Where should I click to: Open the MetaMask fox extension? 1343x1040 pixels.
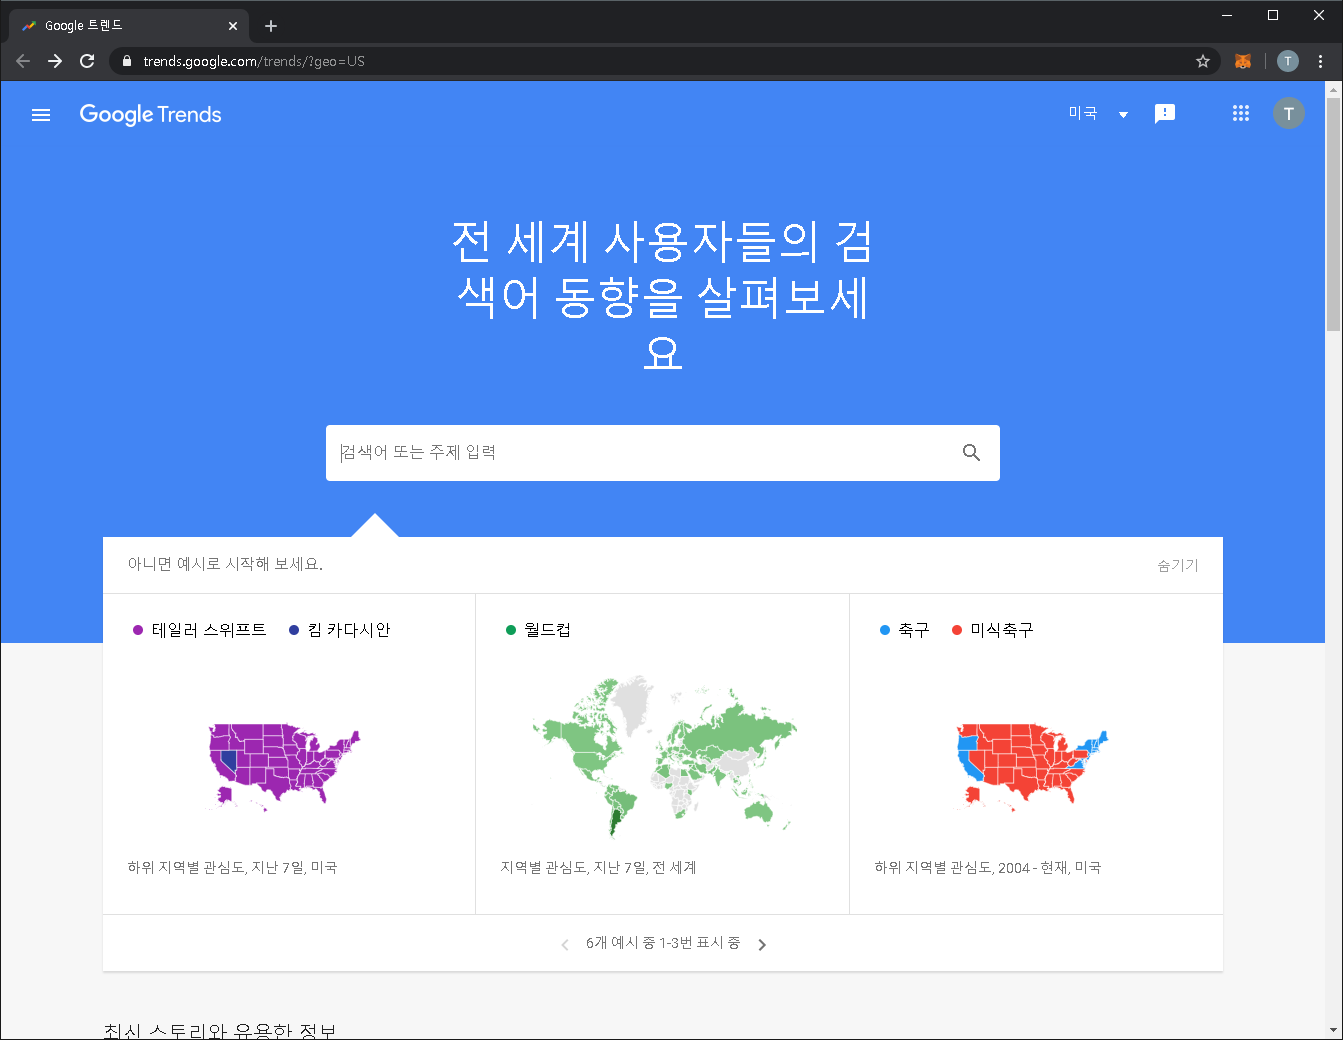tap(1243, 61)
